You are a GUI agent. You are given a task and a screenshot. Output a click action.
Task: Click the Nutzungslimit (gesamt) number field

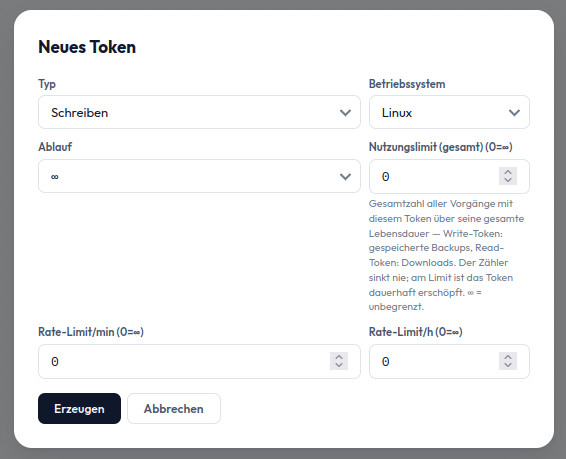[449, 176]
